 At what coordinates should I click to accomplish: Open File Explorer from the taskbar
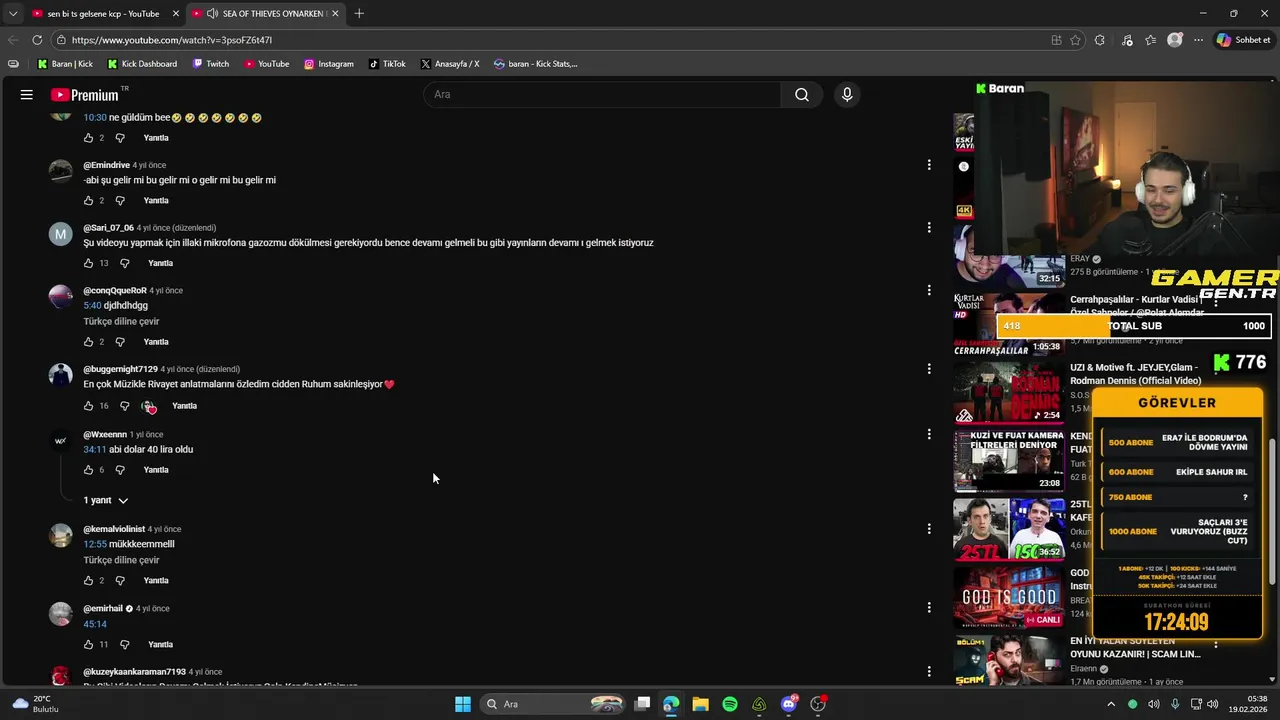point(701,704)
